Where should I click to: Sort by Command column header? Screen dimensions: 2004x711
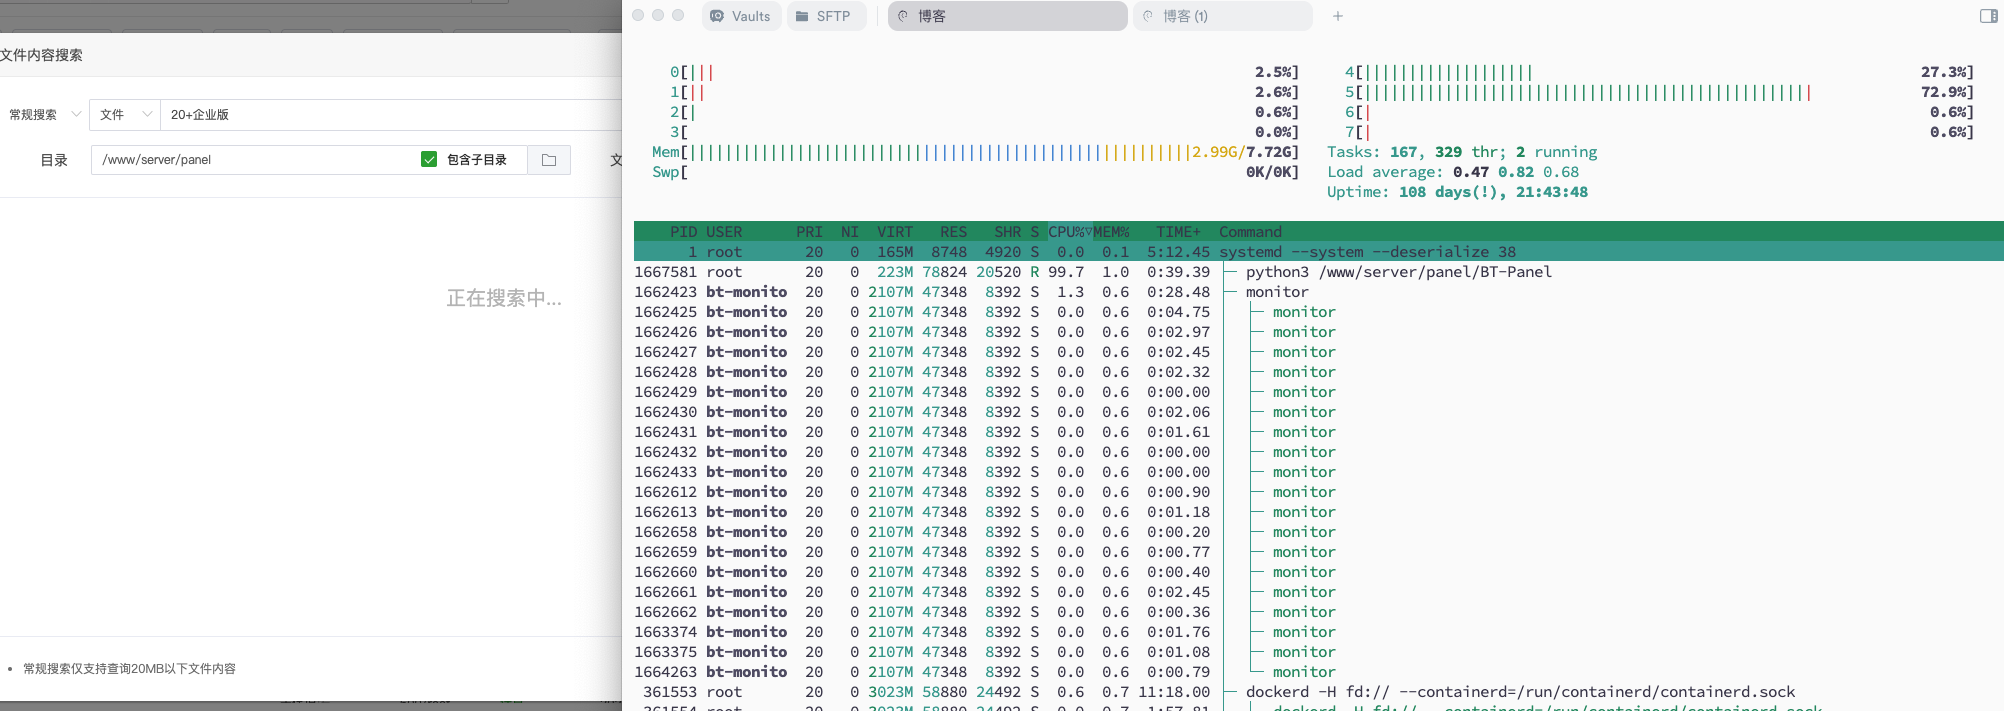click(x=1250, y=232)
